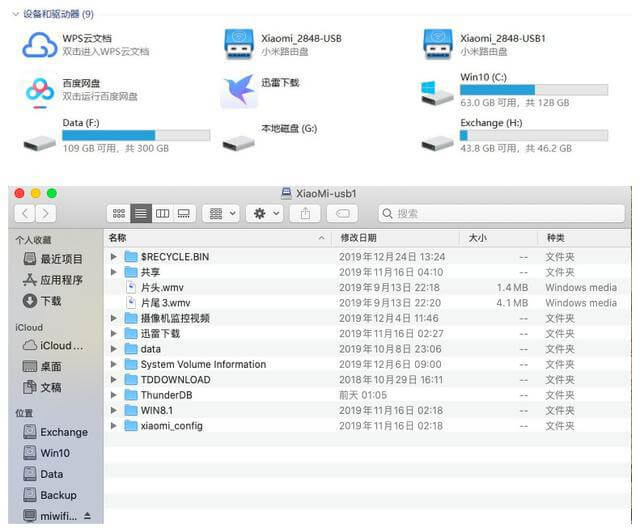Image resolution: width=640 pixels, height=532 pixels.
Task: Launch the 迅雷下载 bird icon
Action: coord(239,91)
